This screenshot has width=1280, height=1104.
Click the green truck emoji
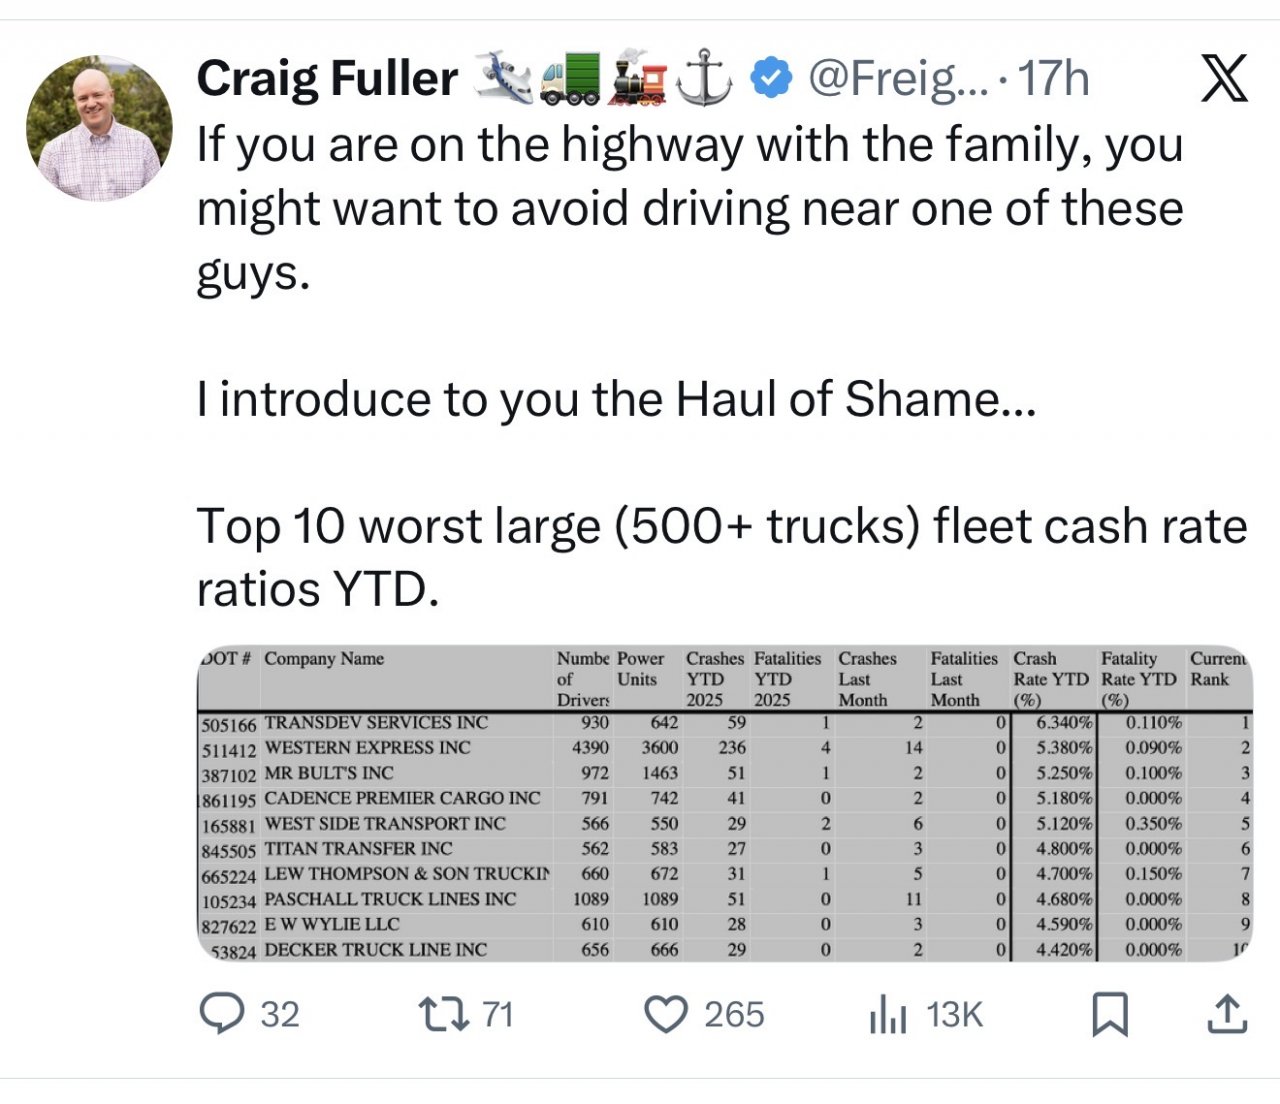pyautogui.click(x=570, y=79)
